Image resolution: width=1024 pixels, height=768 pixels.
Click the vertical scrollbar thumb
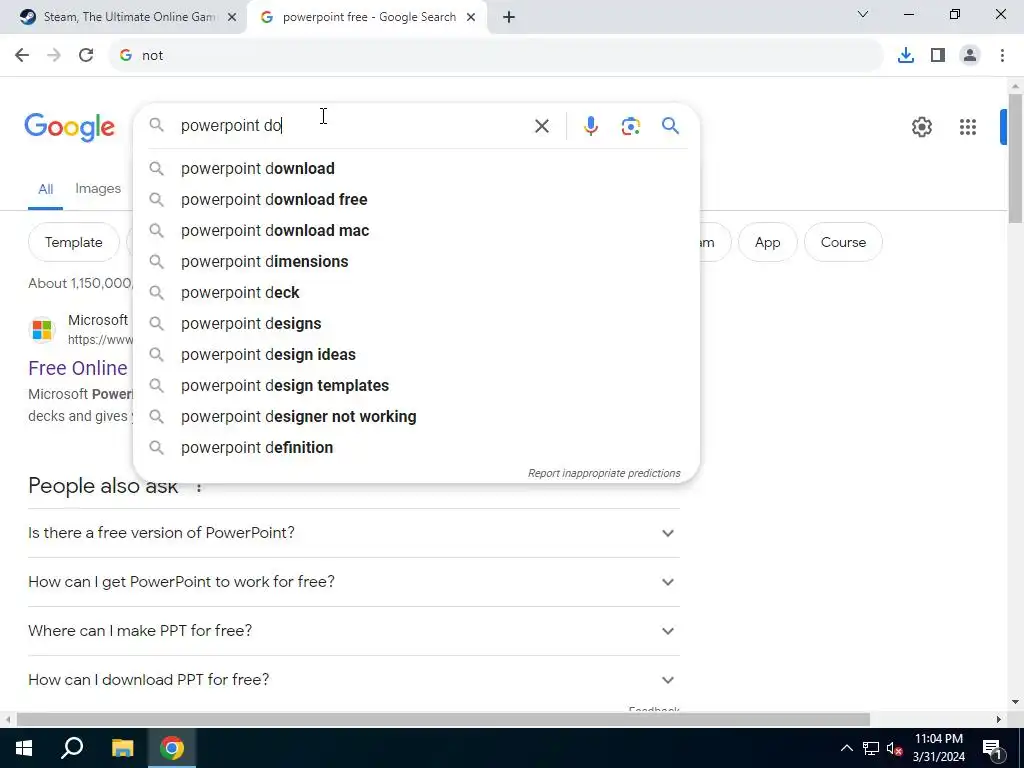(x=1015, y=159)
